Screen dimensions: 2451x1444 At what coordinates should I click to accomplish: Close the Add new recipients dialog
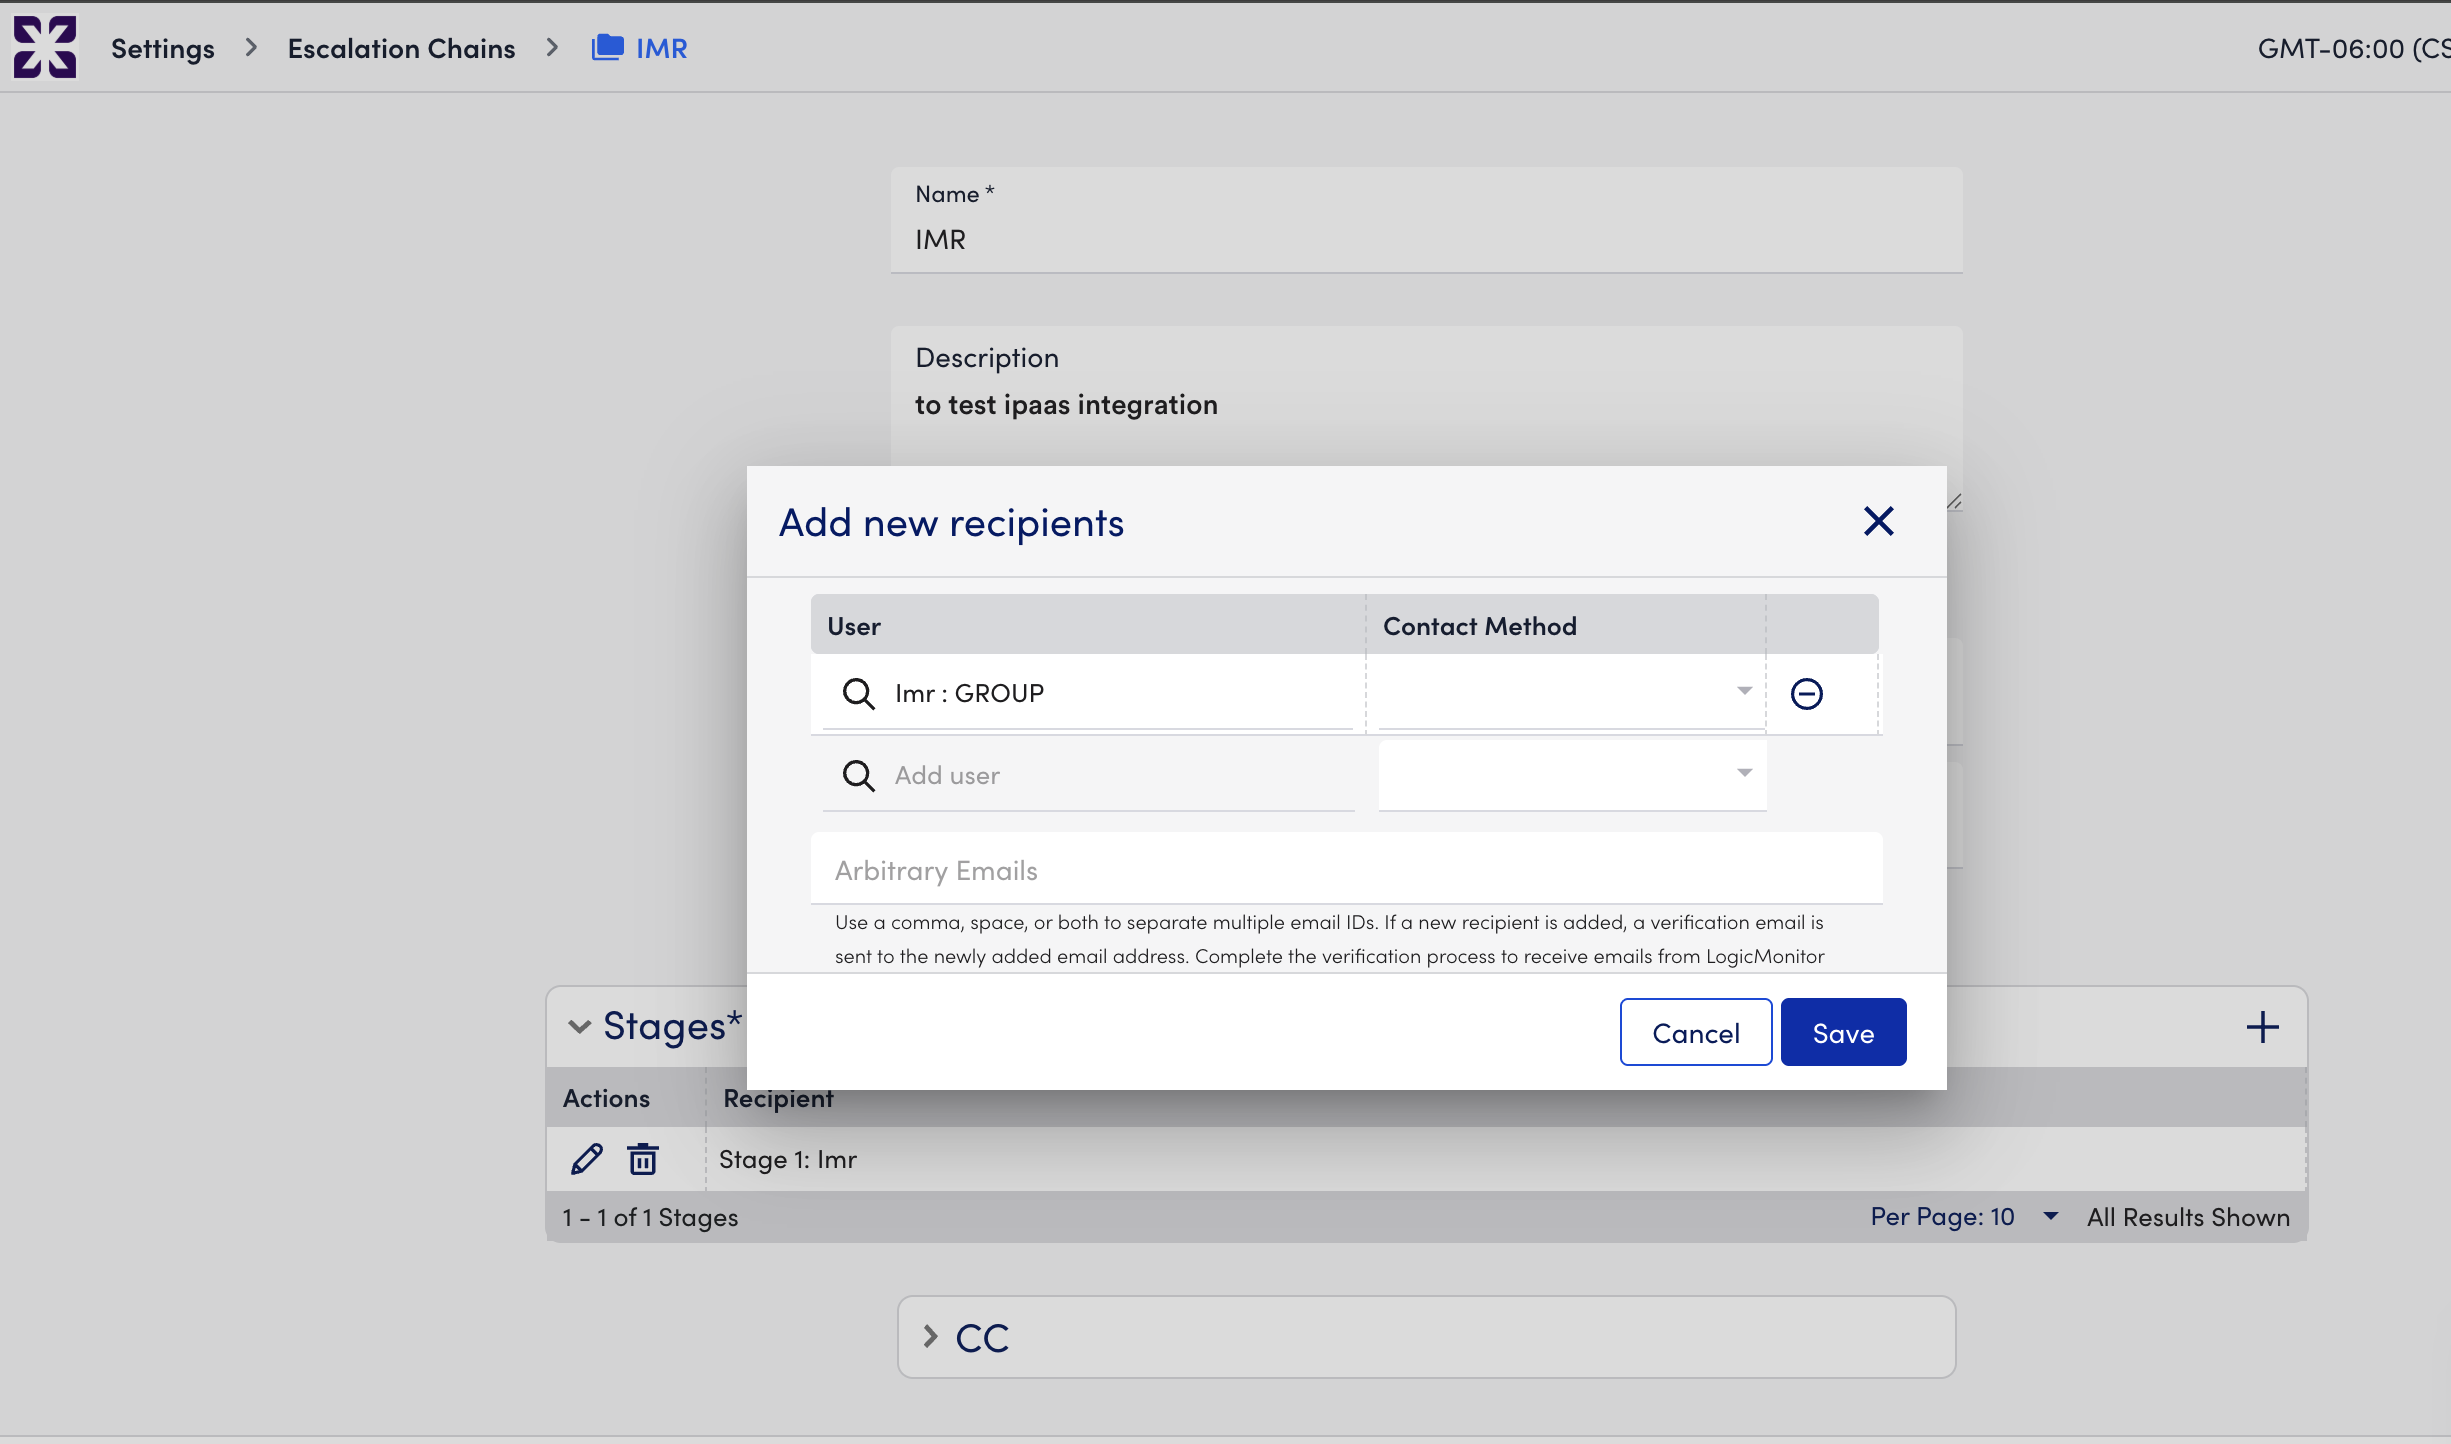(x=1878, y=521)
